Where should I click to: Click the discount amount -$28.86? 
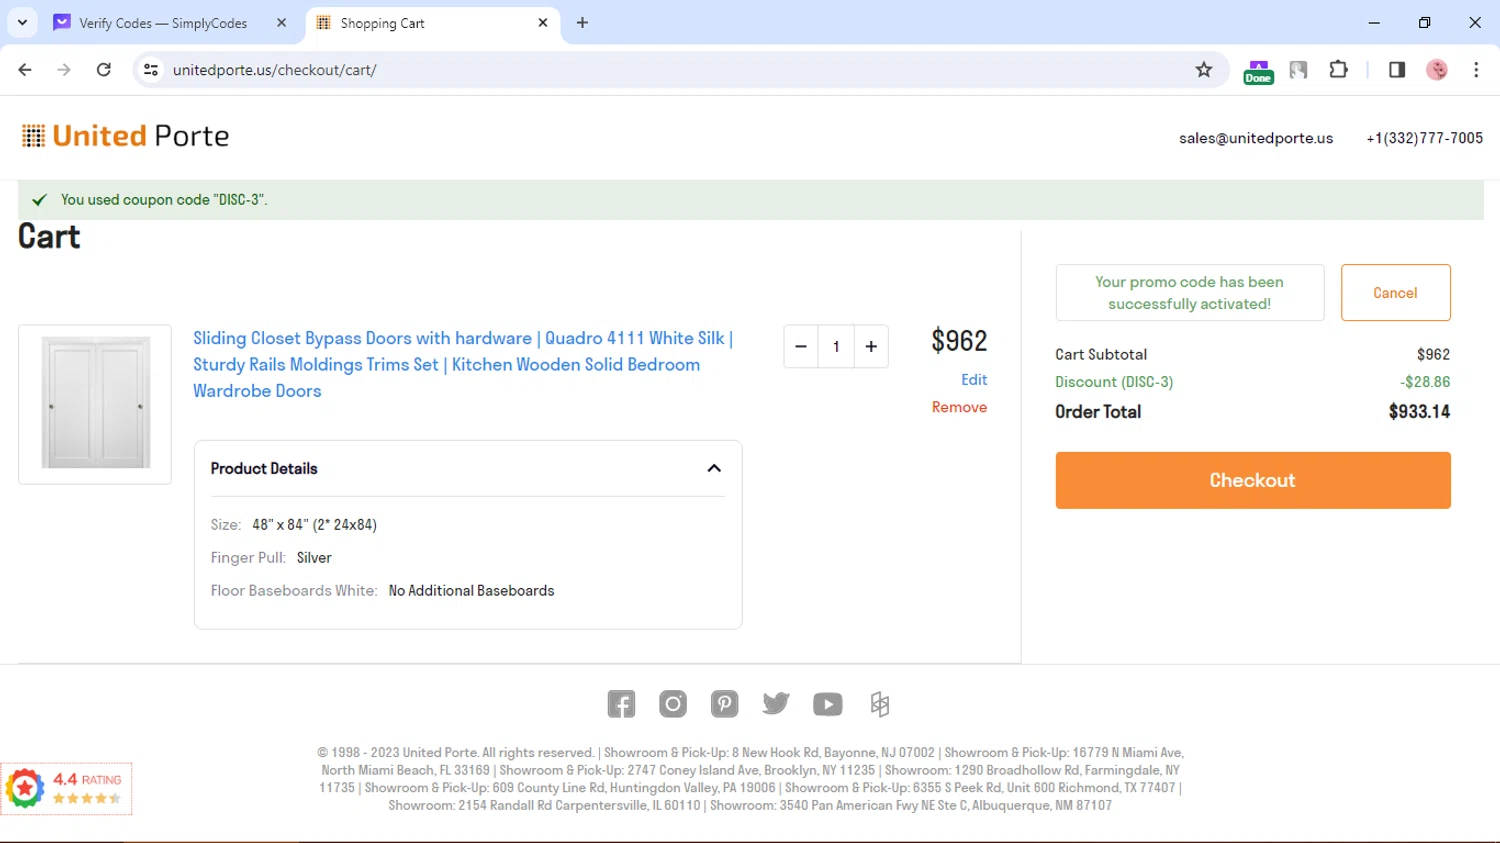pyautogui.click(x=1425, y=382)
